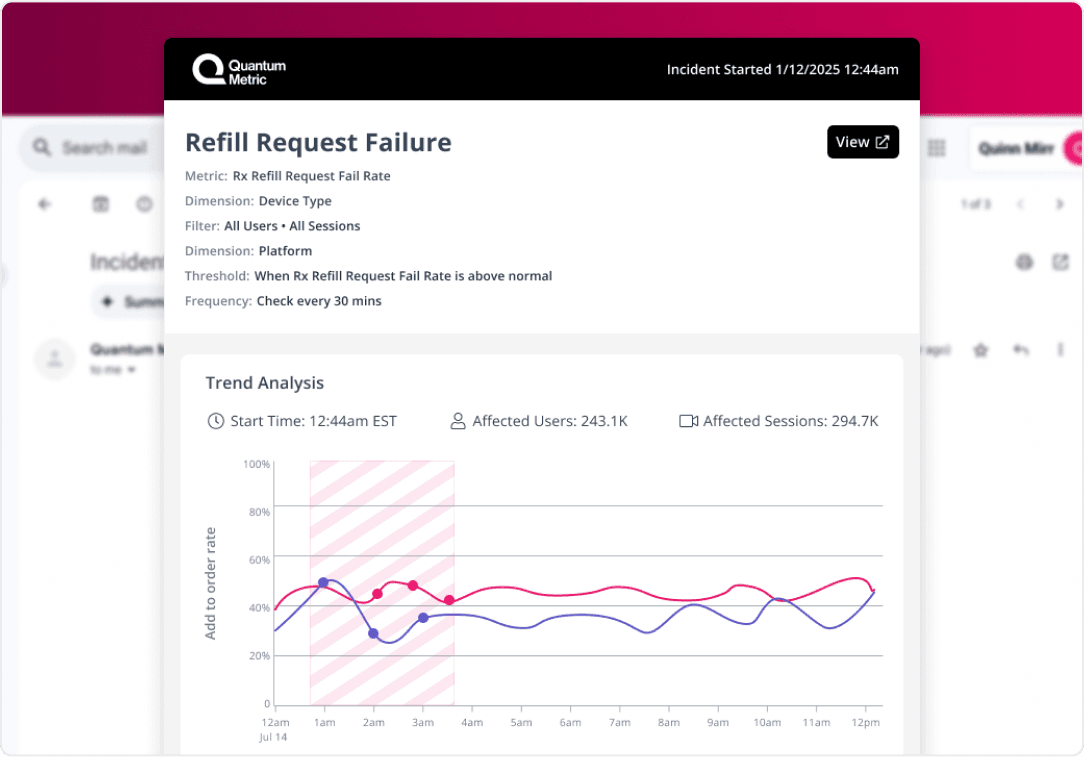Print the email with printer icon
Image resolution: width=1084 pixels, height=757 pixels.
(x=1023, y=262)
